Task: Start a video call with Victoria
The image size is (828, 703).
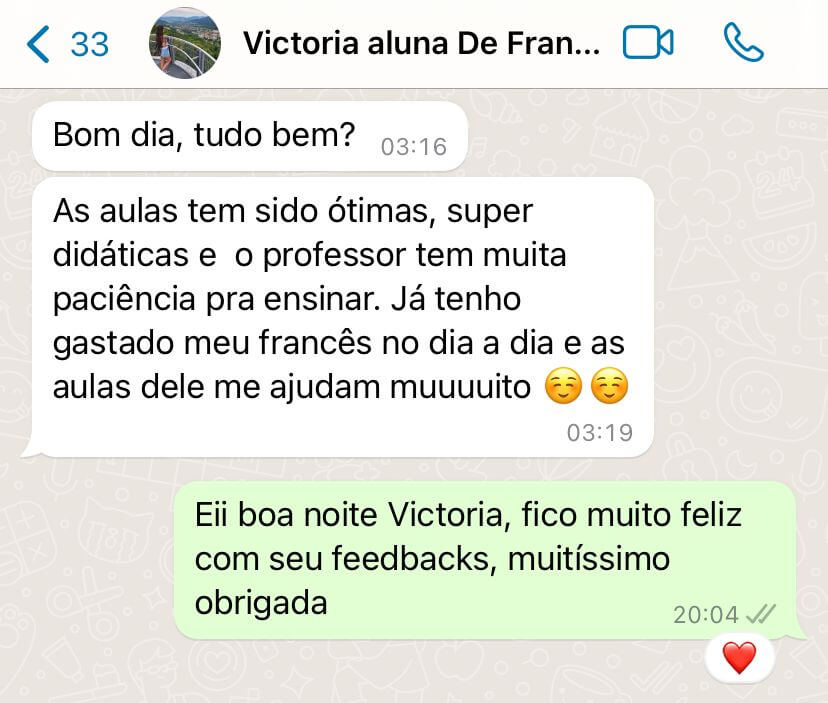Action: (x=648, y=42)
